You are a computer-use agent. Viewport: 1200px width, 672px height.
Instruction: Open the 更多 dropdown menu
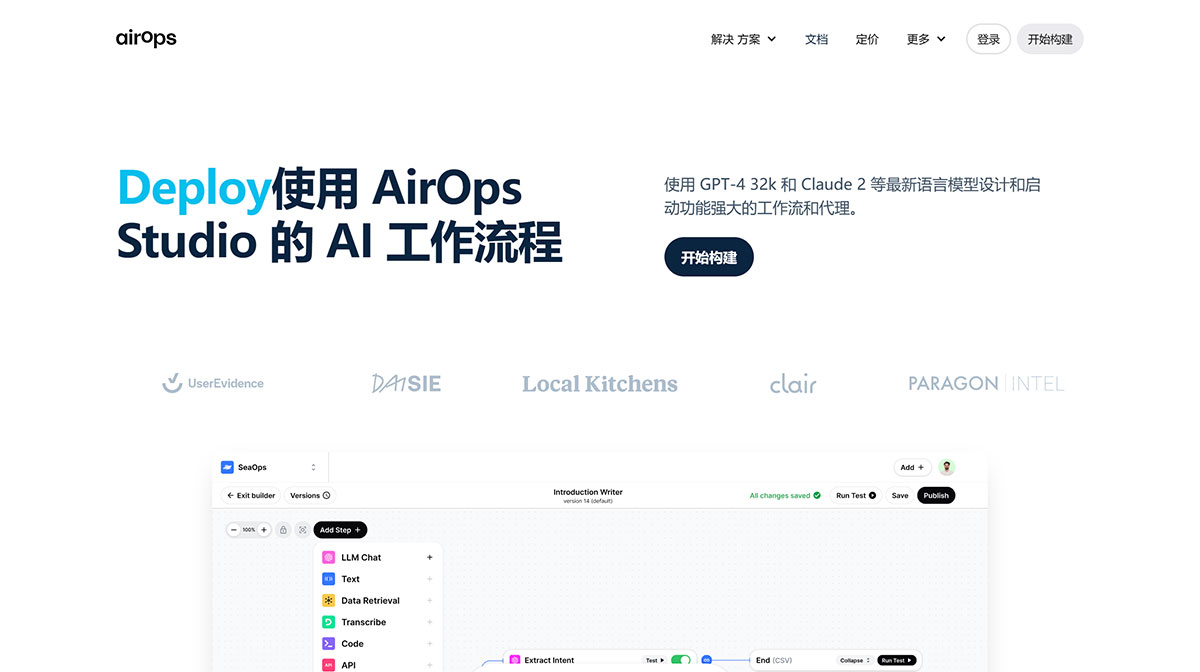pyautogui.click(x=924, y=39)
